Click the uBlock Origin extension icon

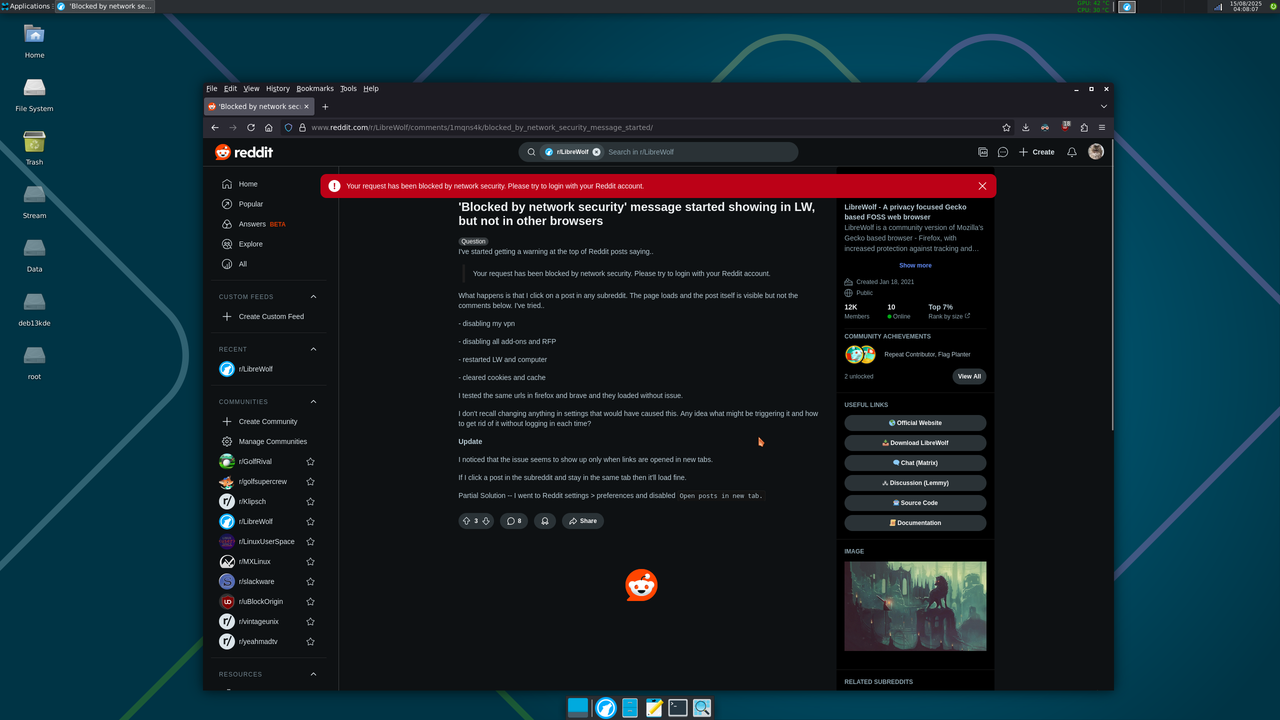(1066, 127)
